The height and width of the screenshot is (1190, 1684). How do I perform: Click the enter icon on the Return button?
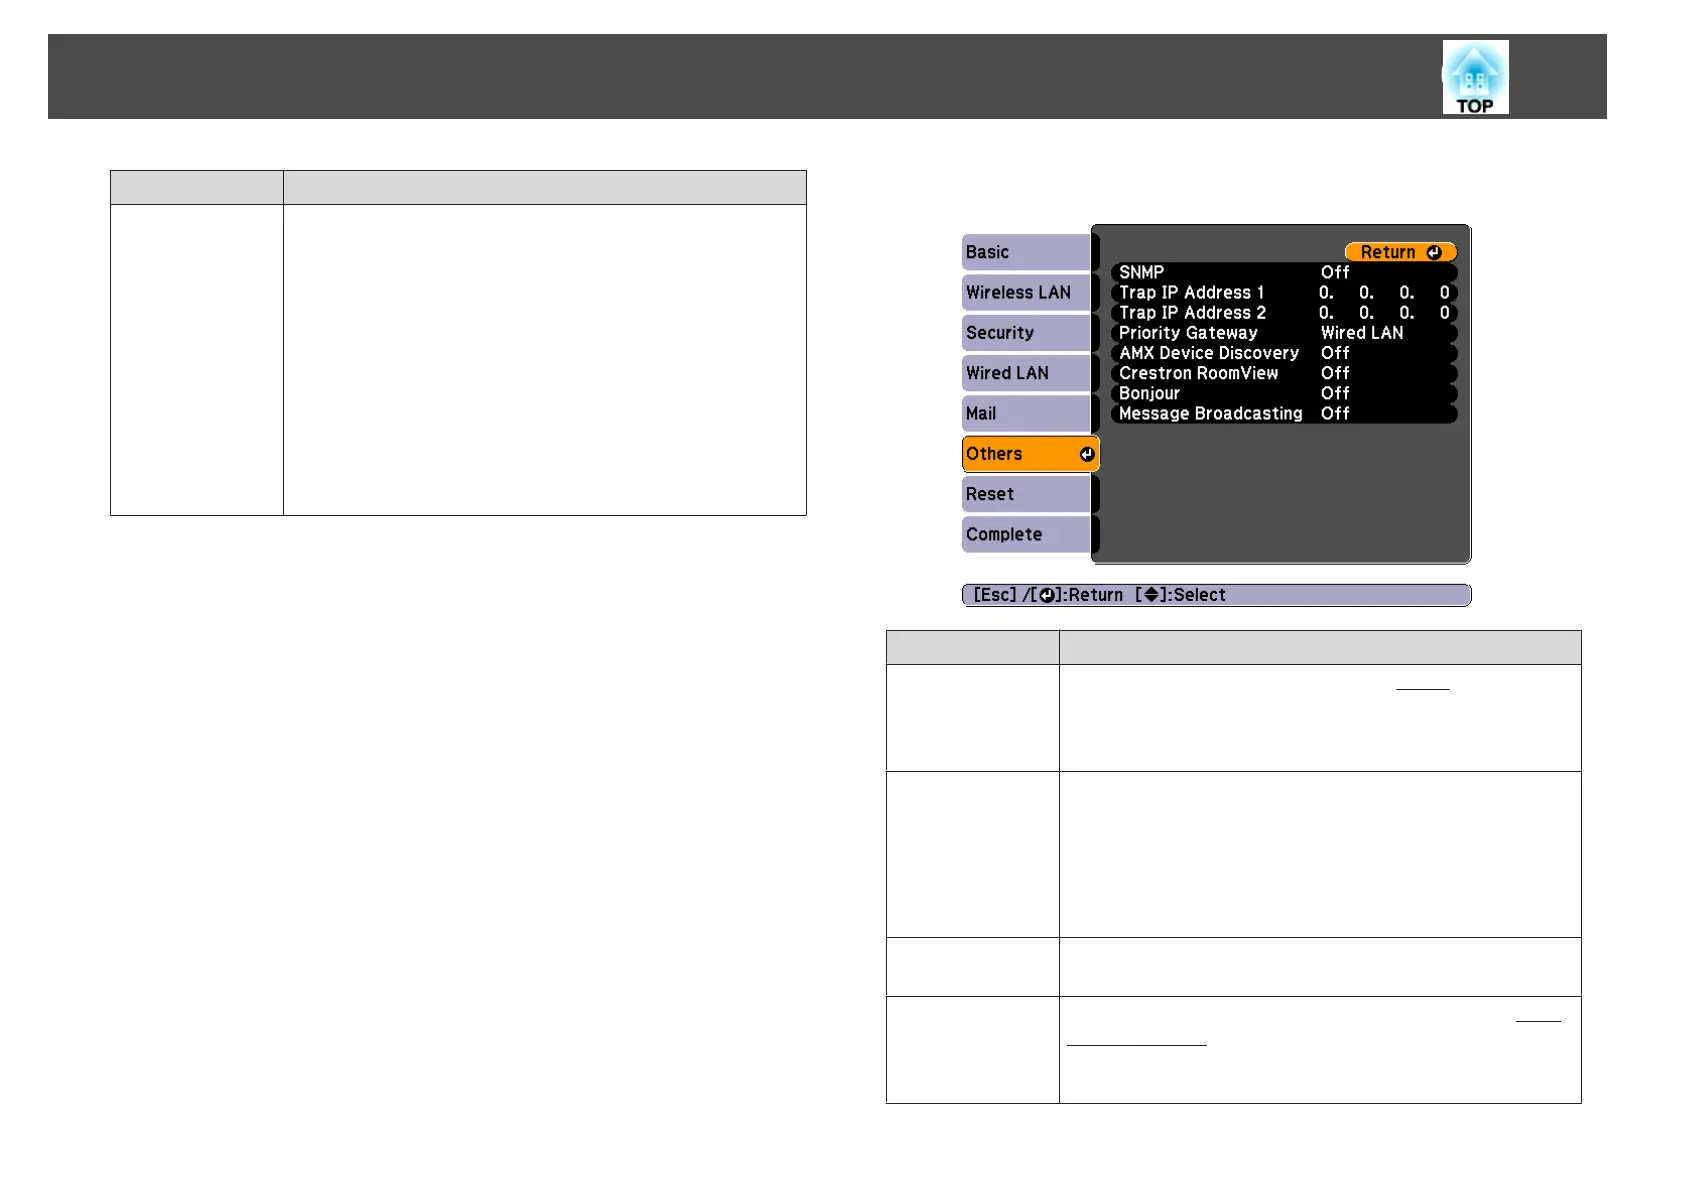tap(1434, 252)
